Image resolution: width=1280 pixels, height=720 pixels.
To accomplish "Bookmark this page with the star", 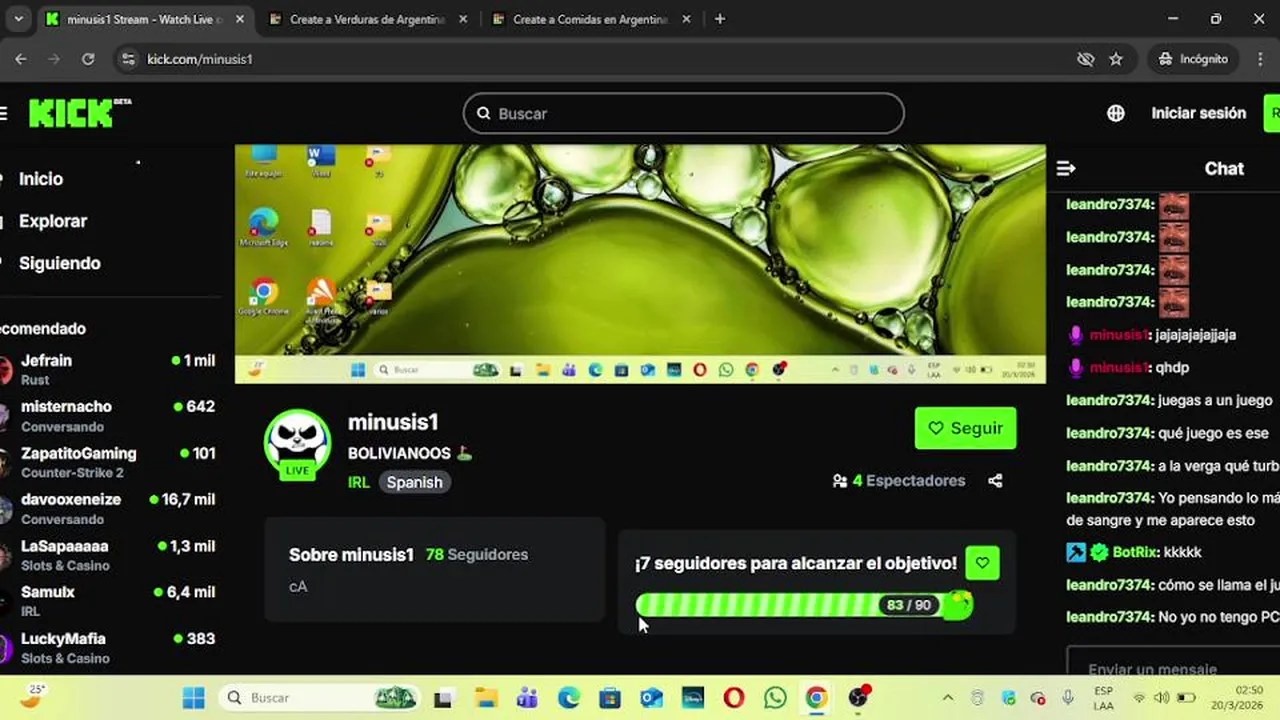I will [1116, 59].
